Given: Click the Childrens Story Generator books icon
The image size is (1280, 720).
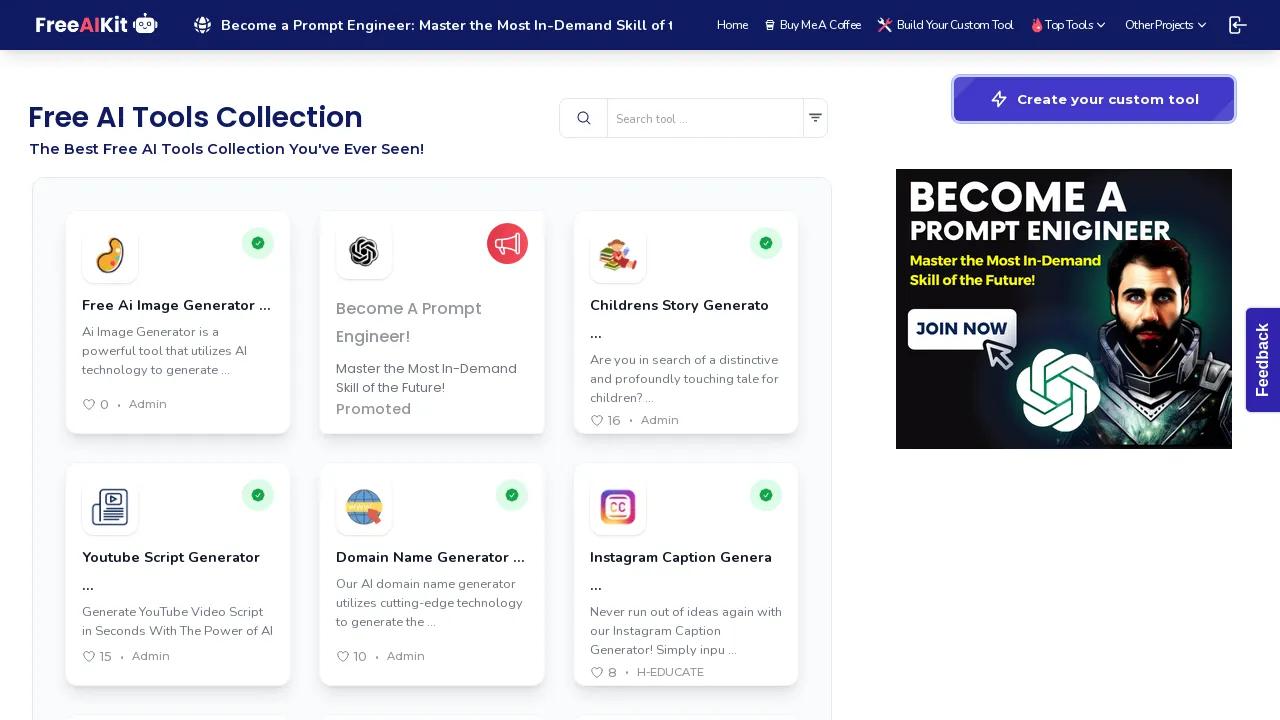Looking at the screenshot, I should click(x=618, y=255).
